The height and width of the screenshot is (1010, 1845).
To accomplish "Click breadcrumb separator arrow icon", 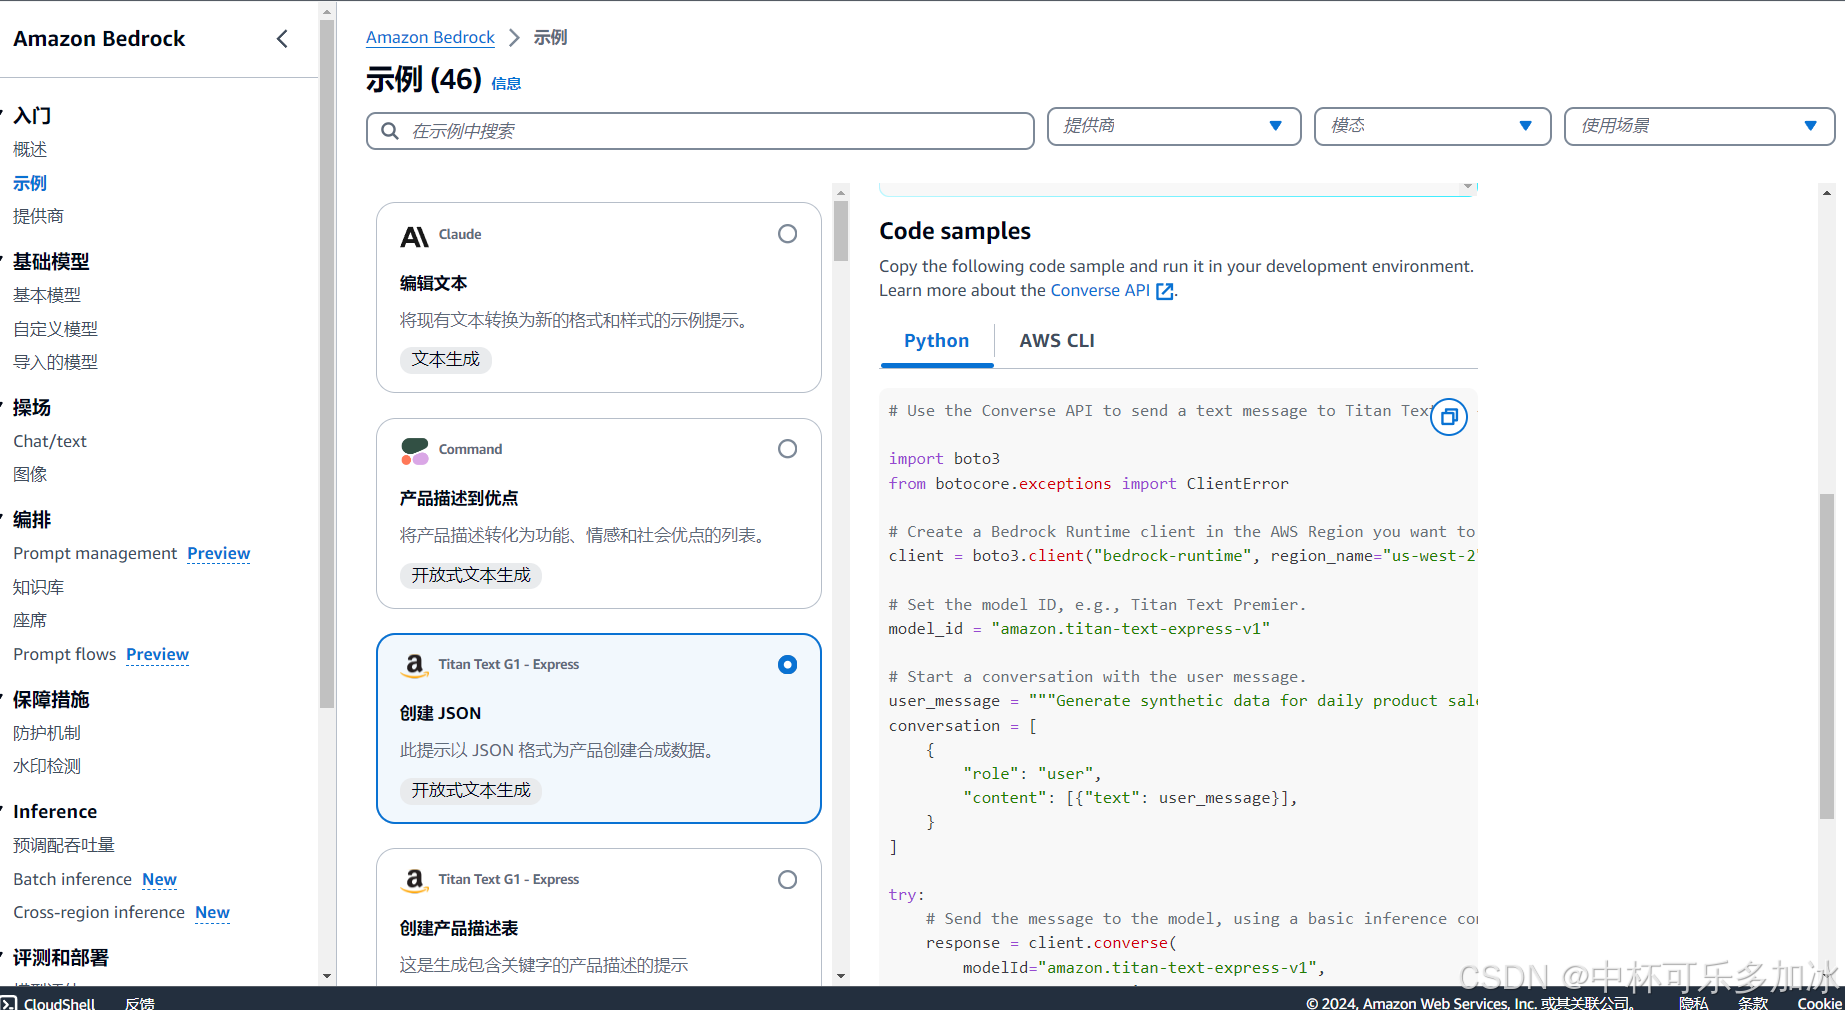I will click(x=514, y=37).
